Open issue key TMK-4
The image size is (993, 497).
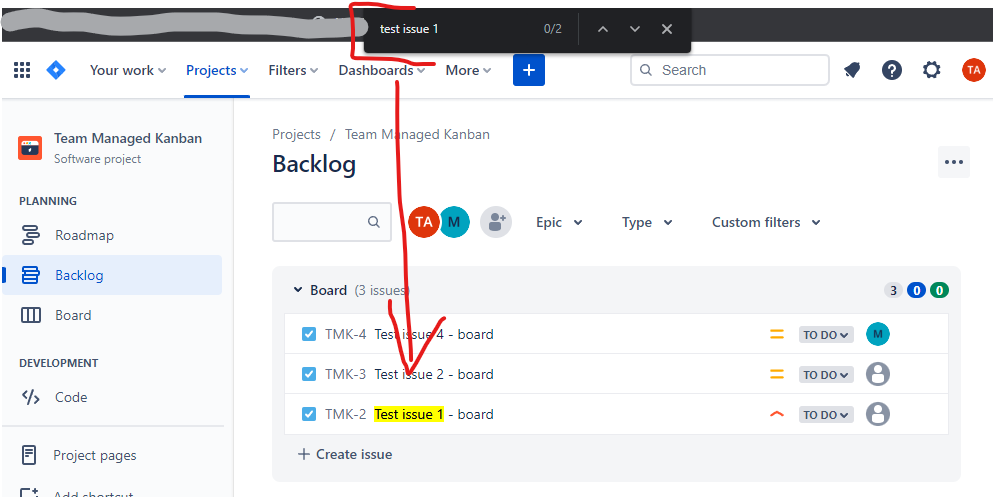pos(346,334)
